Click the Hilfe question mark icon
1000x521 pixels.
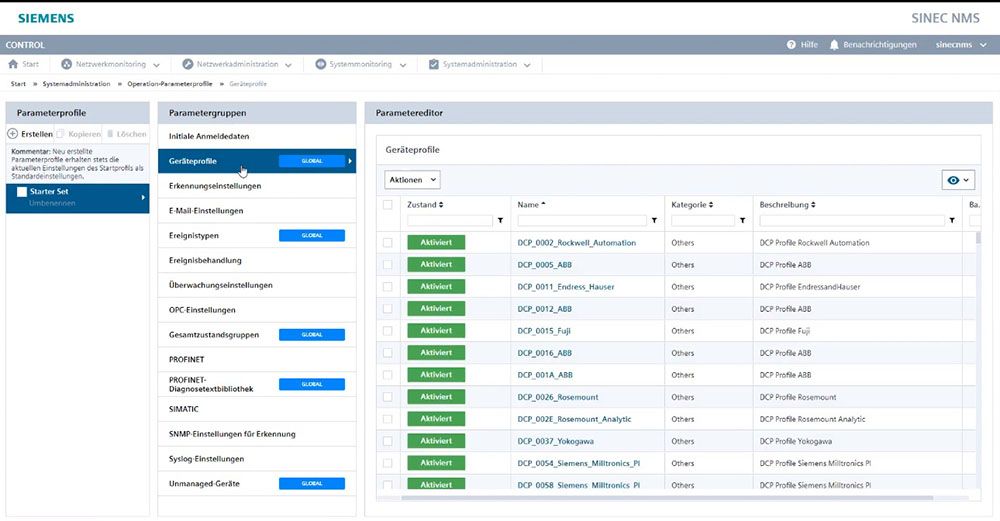(x=791, y=45)
